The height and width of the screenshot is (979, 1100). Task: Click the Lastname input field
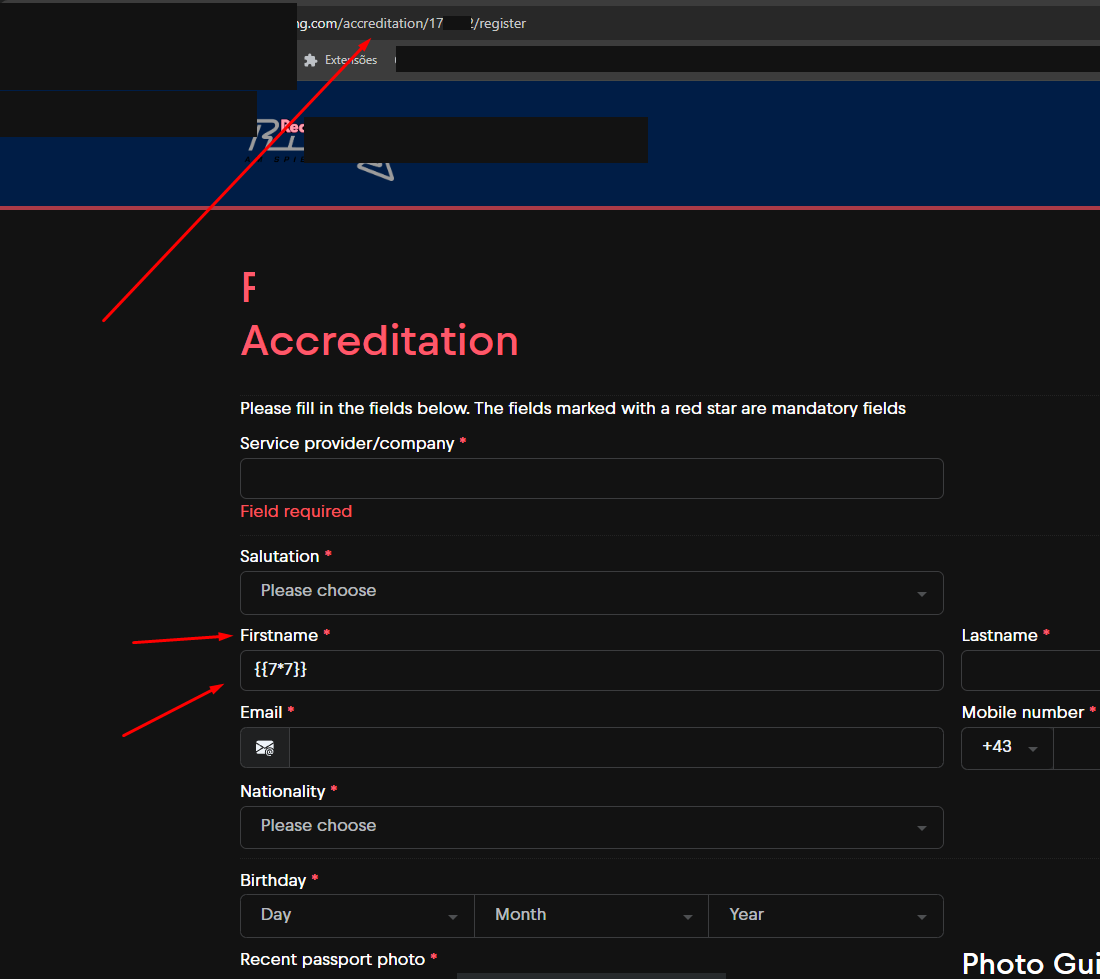[x=1031, y=670]
